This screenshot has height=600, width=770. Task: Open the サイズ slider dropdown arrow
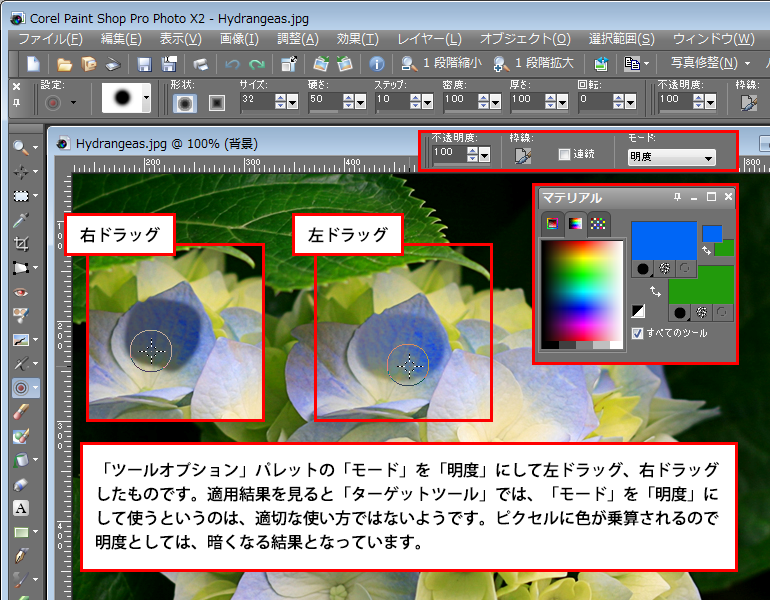[293, 102]
